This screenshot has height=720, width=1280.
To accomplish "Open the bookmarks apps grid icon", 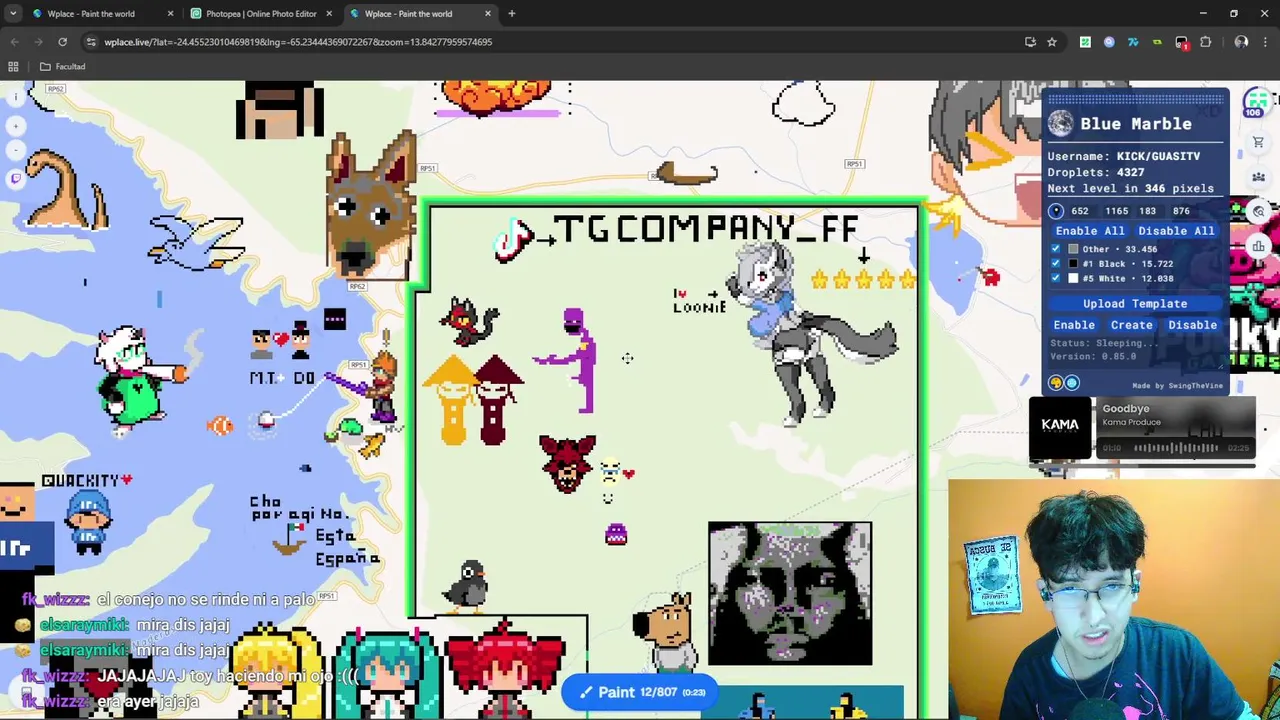I will (x=13, y=66).
